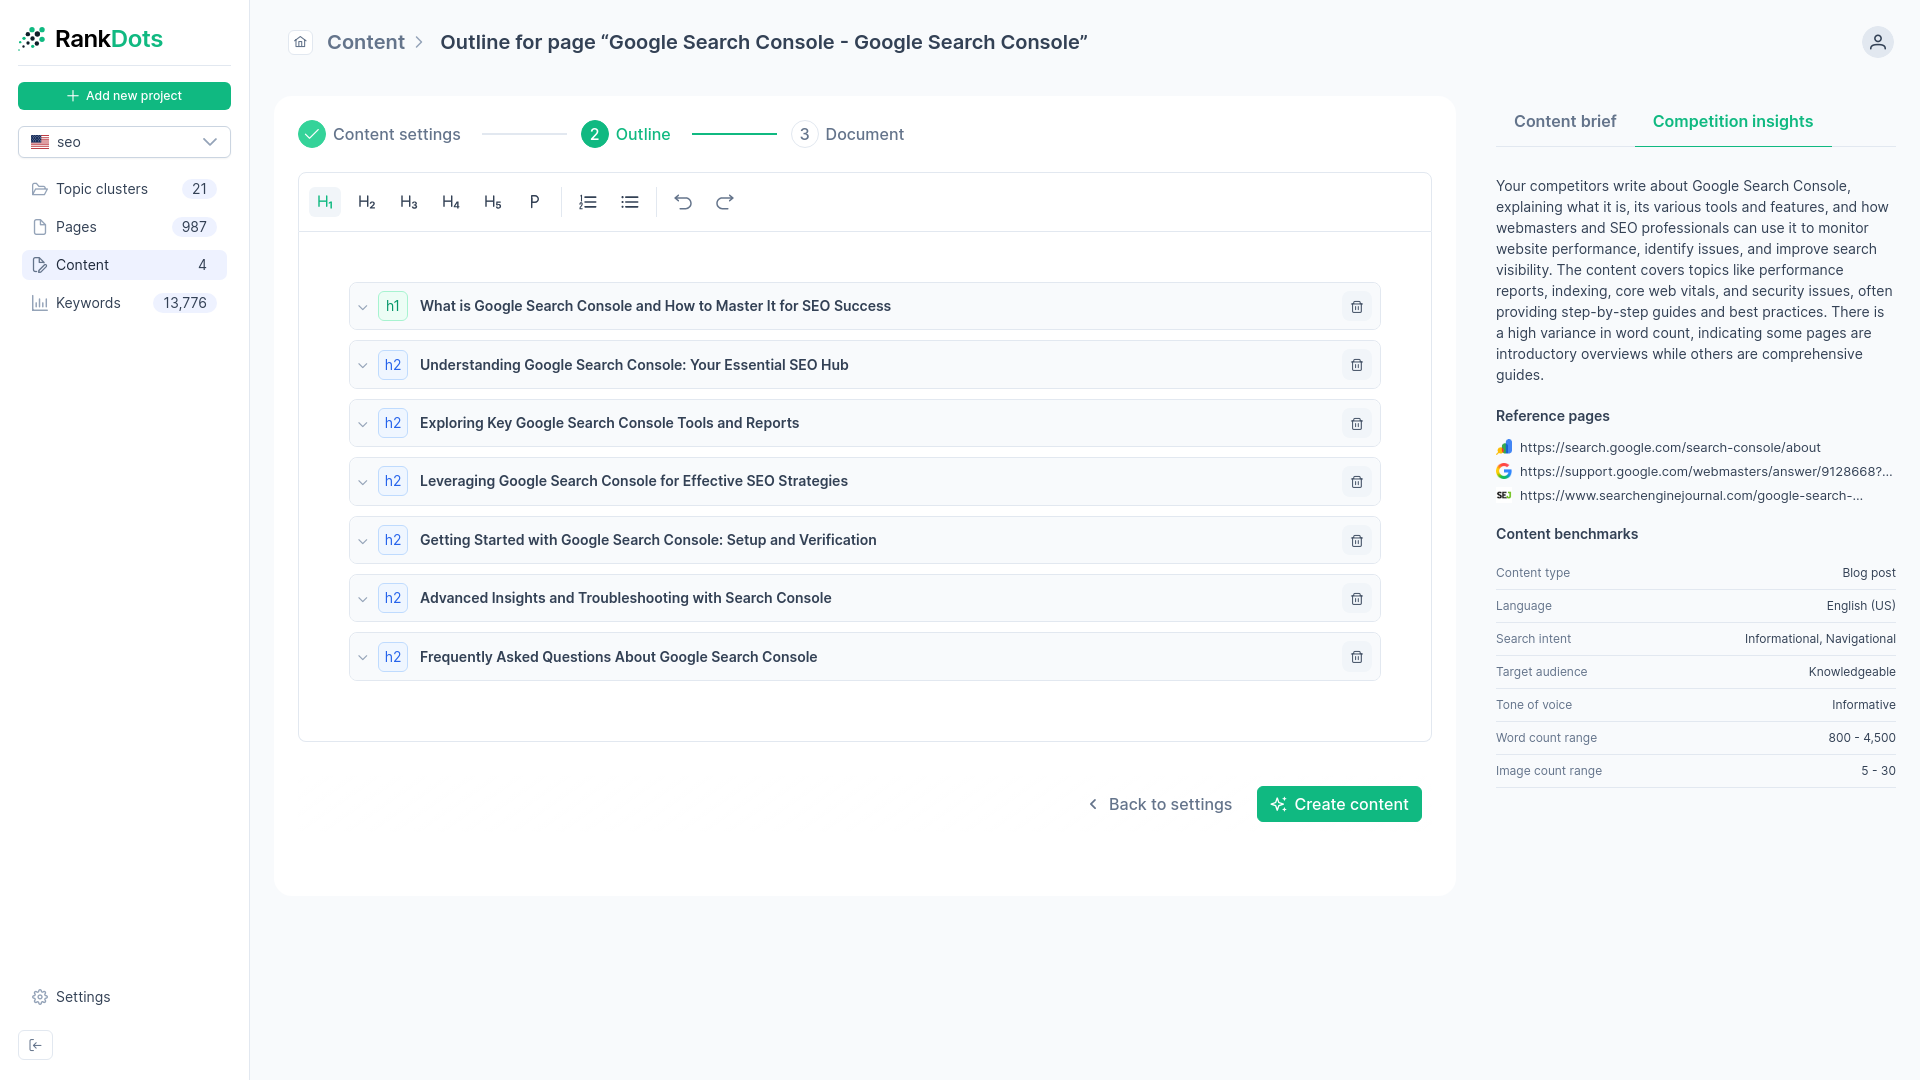Delete the Frequently Asked Questions heading
The image size is (1920, 1080).
pos(1356,657)
